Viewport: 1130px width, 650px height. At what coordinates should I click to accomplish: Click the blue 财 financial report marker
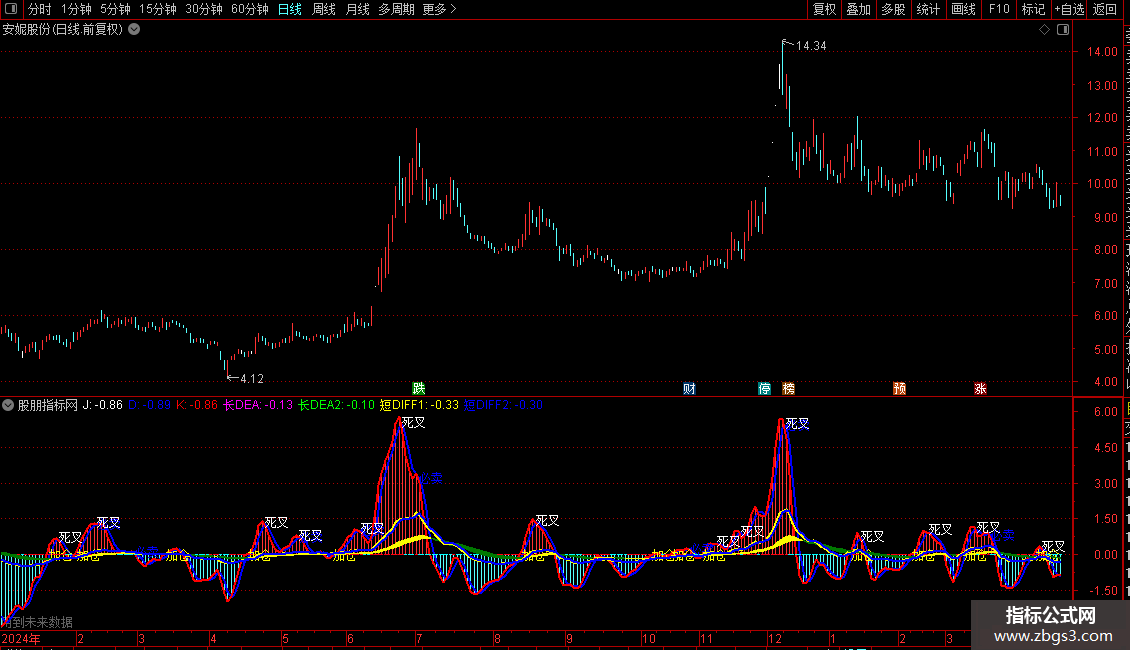click(x=690, y=388)
